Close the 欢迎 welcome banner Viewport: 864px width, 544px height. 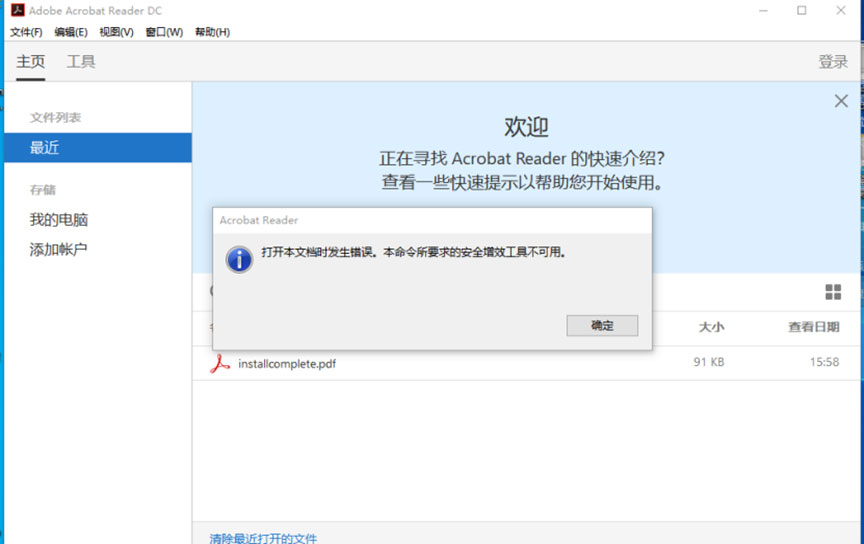pos(841,101)
